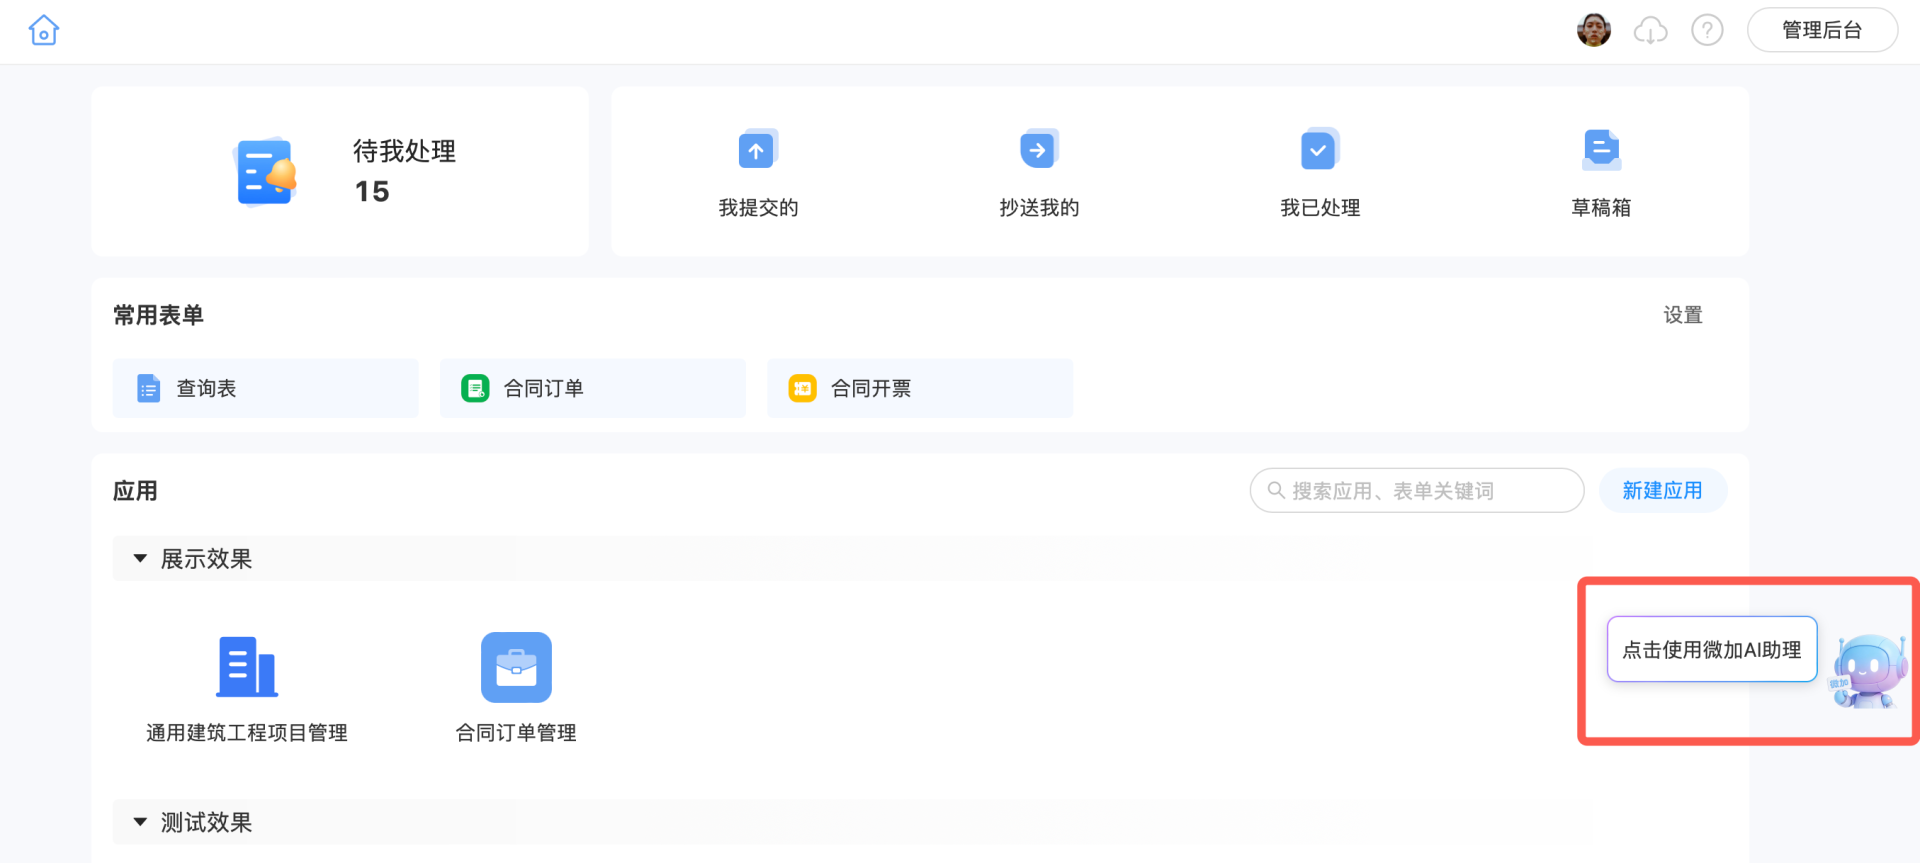Screen dimensions: 1920x863
Task: Open 设置 for common forms
Action: [x=1682, y=315]
